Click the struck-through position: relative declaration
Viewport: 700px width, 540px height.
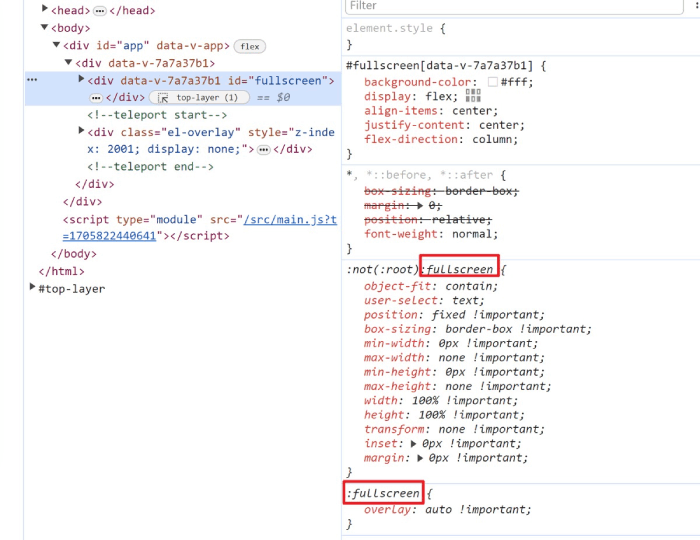pos(428,220)
